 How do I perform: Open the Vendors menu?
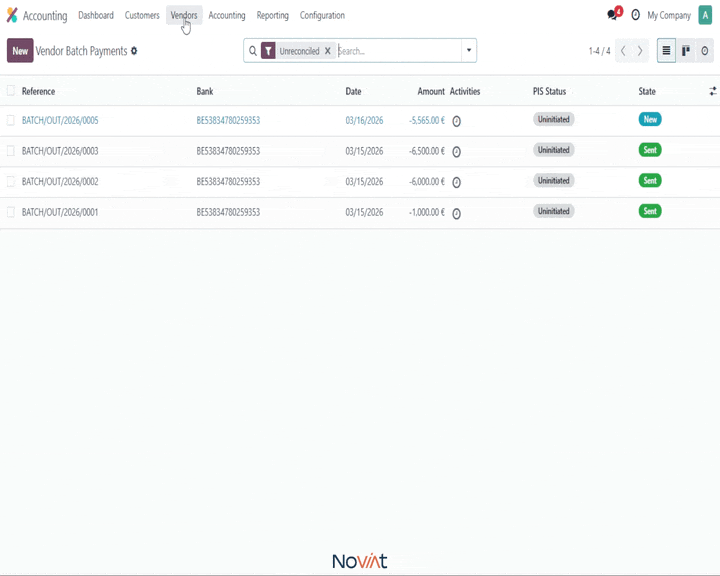pyautogui.click(x=184, y=15)
